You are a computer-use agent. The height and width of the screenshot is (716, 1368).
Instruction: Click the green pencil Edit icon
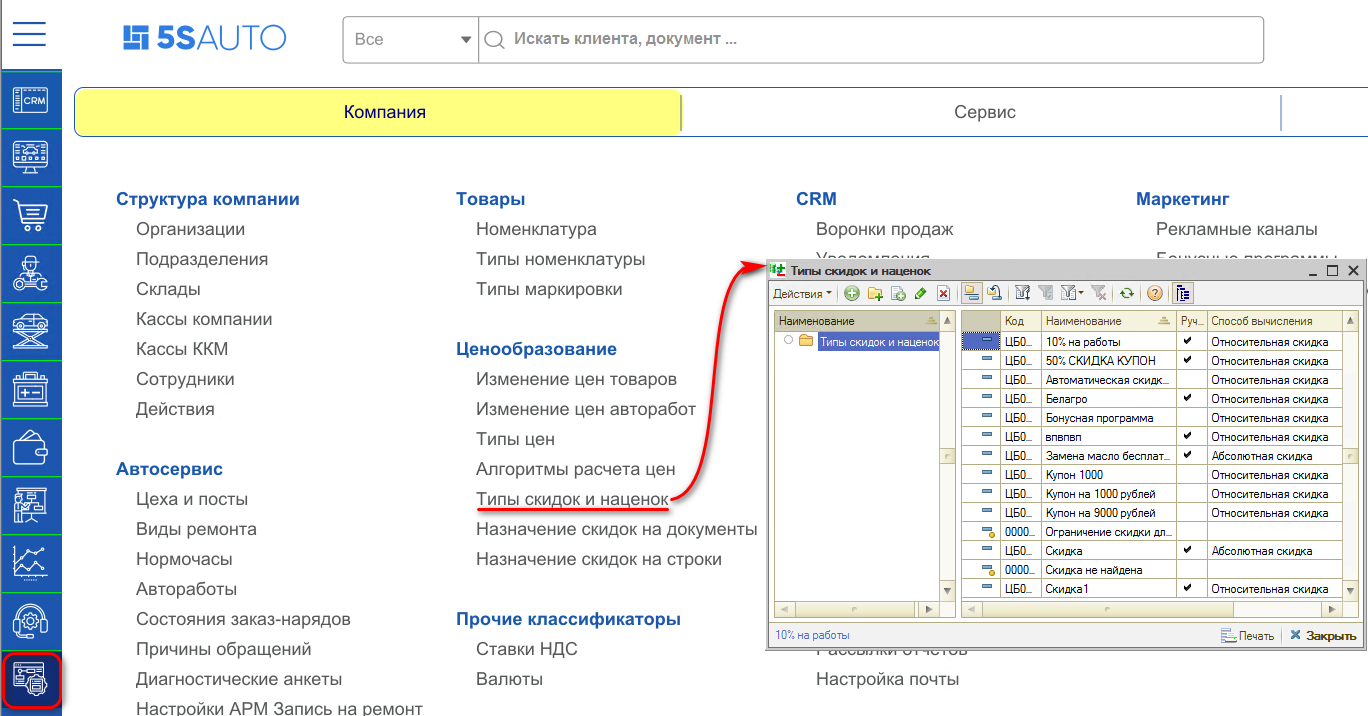click(x=920, y=293)
